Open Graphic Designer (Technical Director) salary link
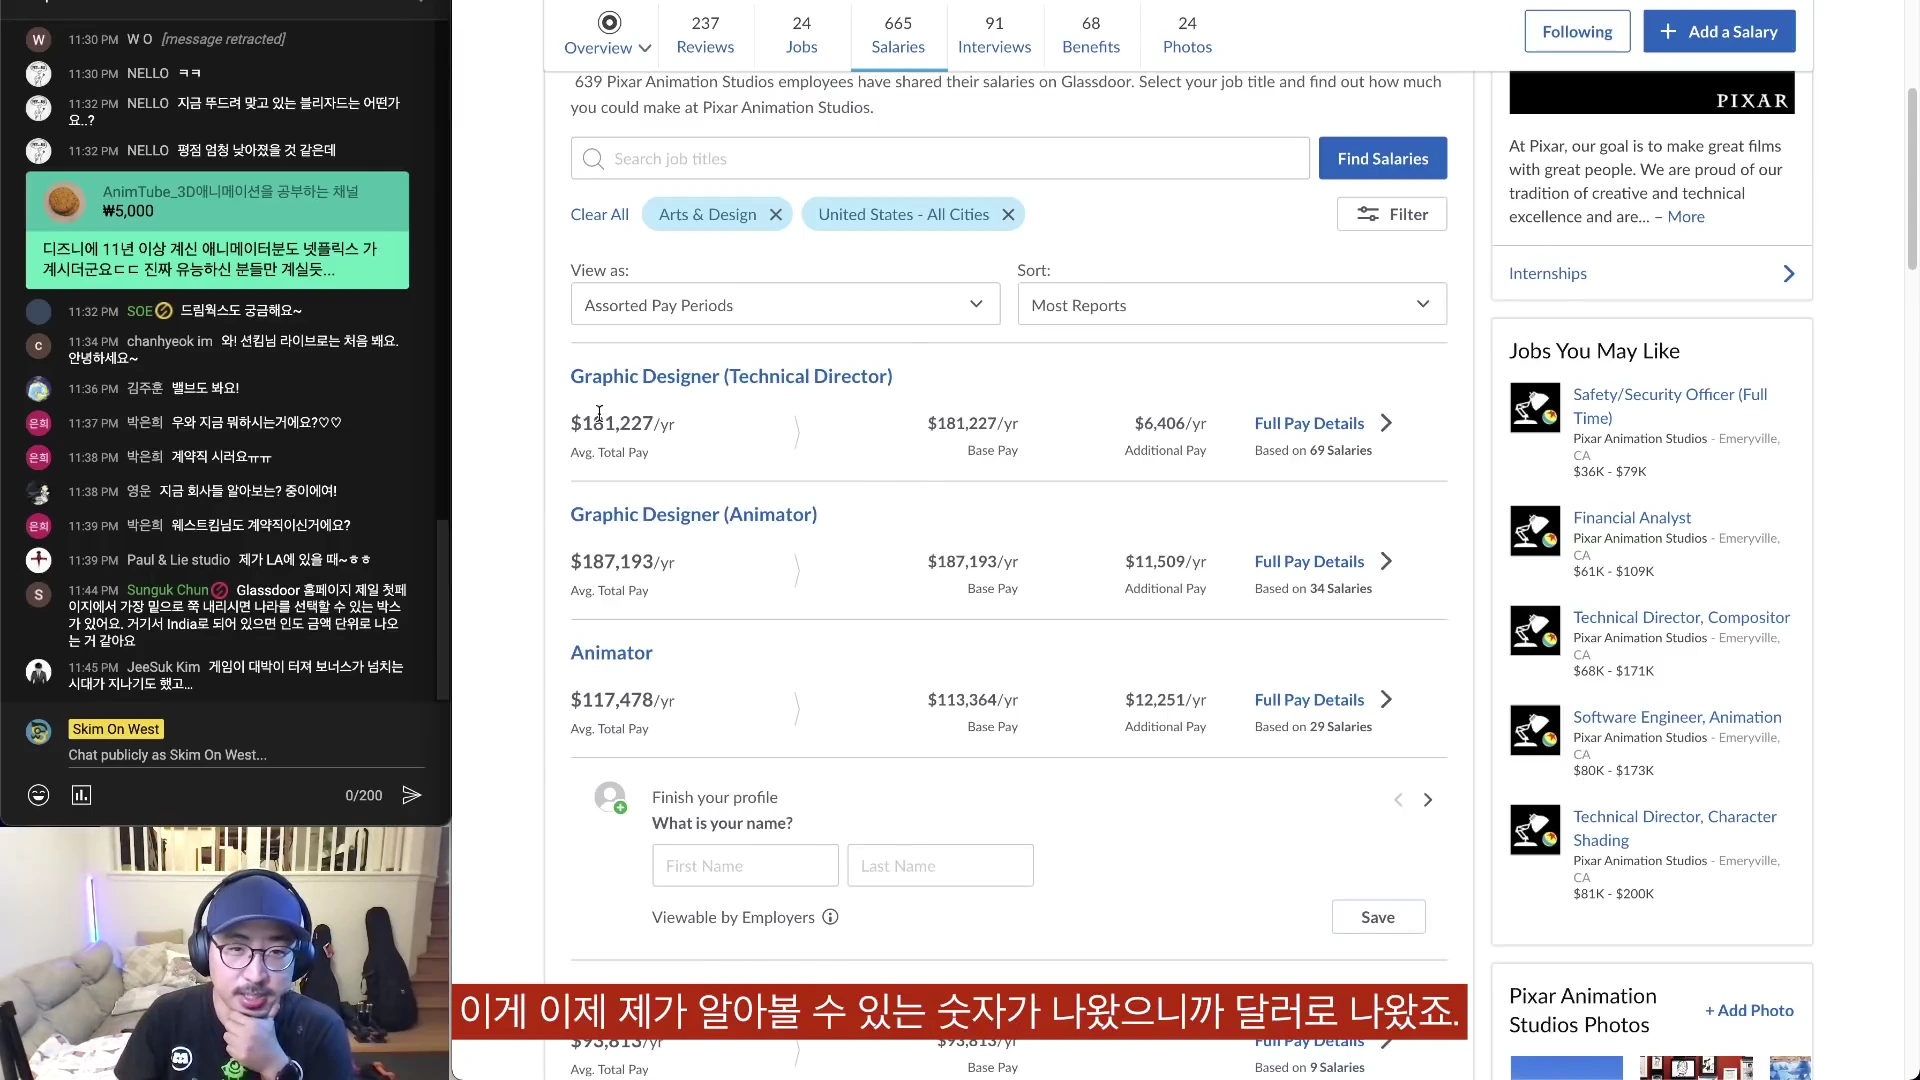The height and width of the screenshot is (1080, 1920). (731, 376)
